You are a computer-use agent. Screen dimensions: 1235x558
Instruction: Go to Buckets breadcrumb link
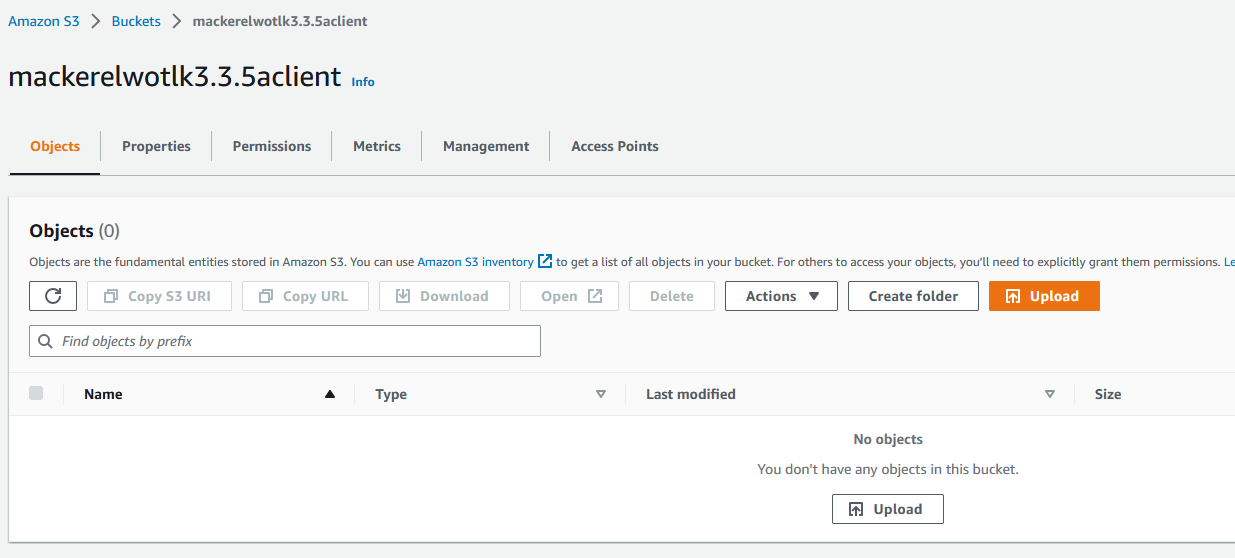[136, 21]
